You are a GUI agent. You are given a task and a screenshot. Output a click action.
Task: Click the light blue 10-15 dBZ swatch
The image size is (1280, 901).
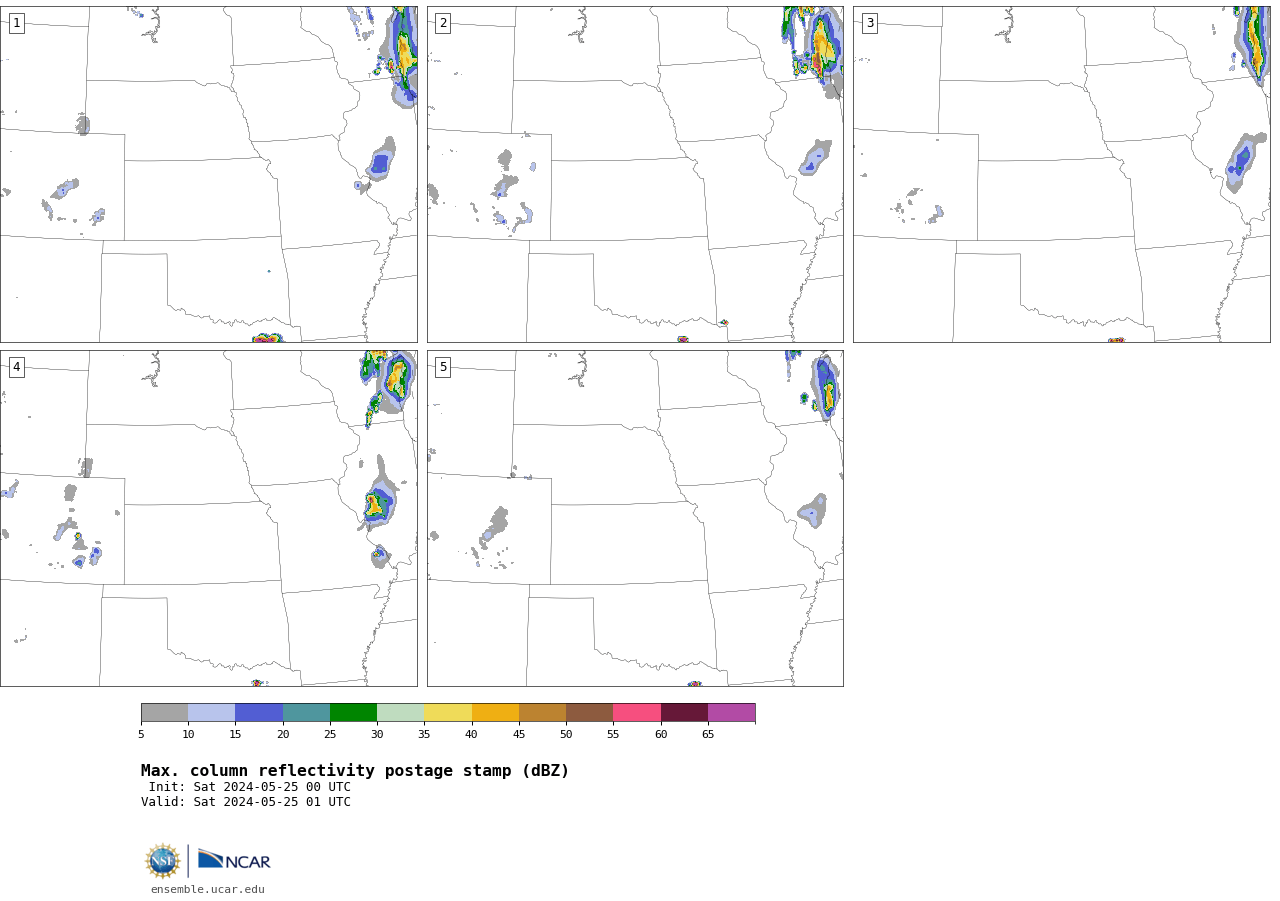[212, 713]
